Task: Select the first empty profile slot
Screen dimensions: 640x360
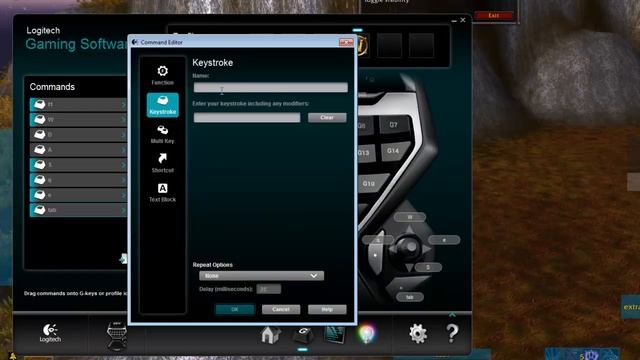Action: click(x=389, y=45)
